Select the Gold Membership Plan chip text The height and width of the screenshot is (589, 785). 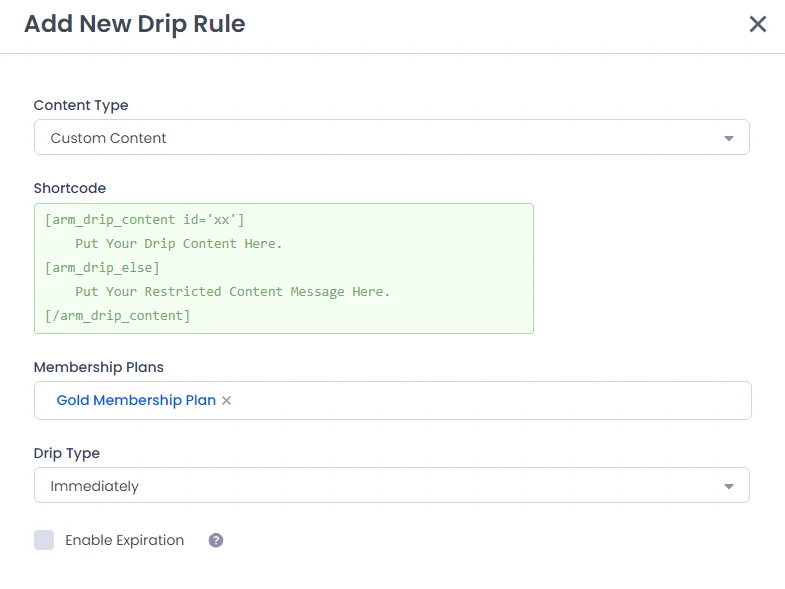pyautogui.click(x=136, y=400)
